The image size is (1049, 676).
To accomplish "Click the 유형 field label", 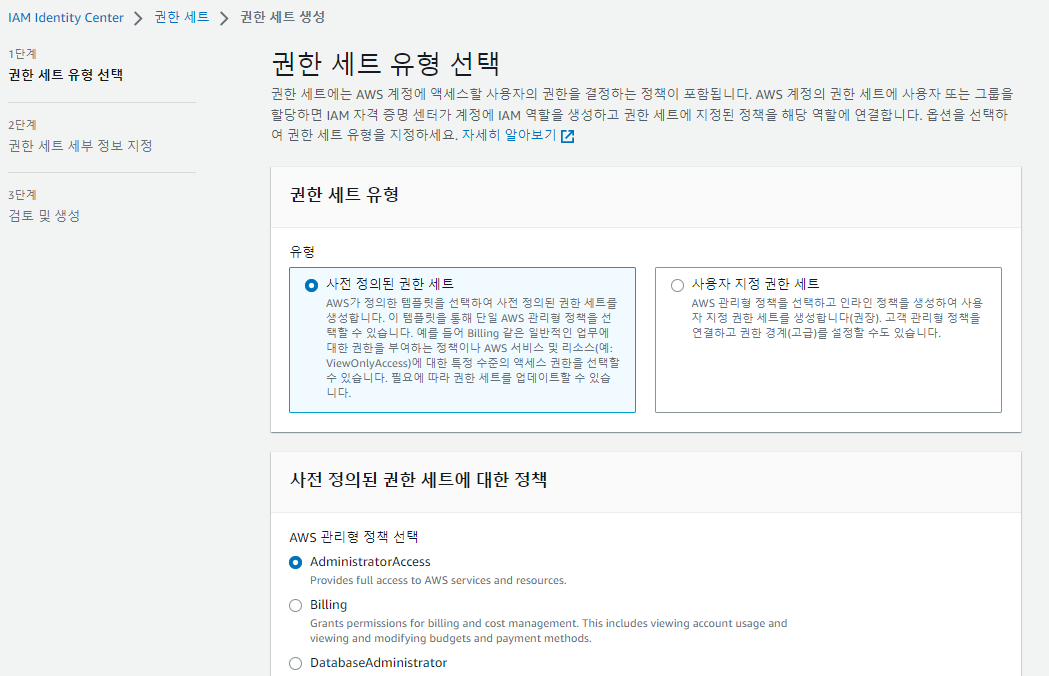I will pos(302,252).
